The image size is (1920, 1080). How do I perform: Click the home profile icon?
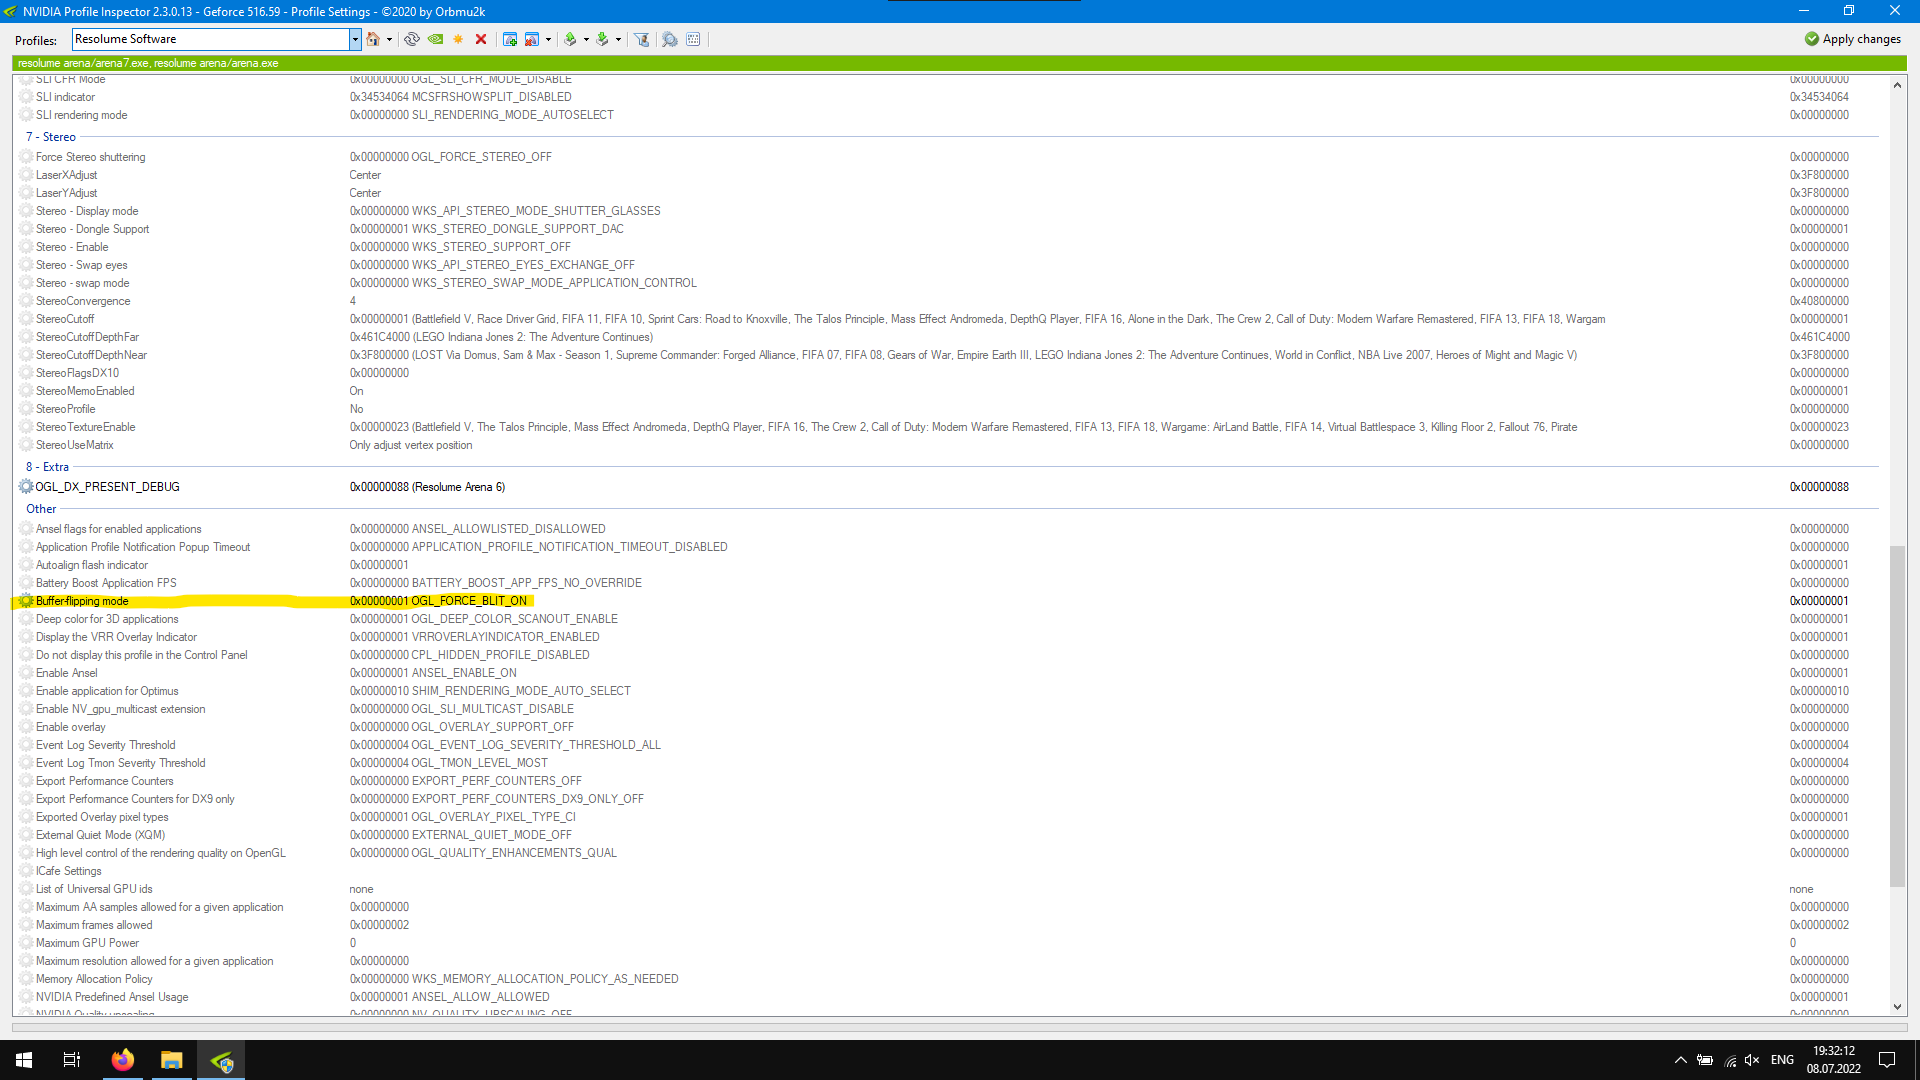[373, 39]
